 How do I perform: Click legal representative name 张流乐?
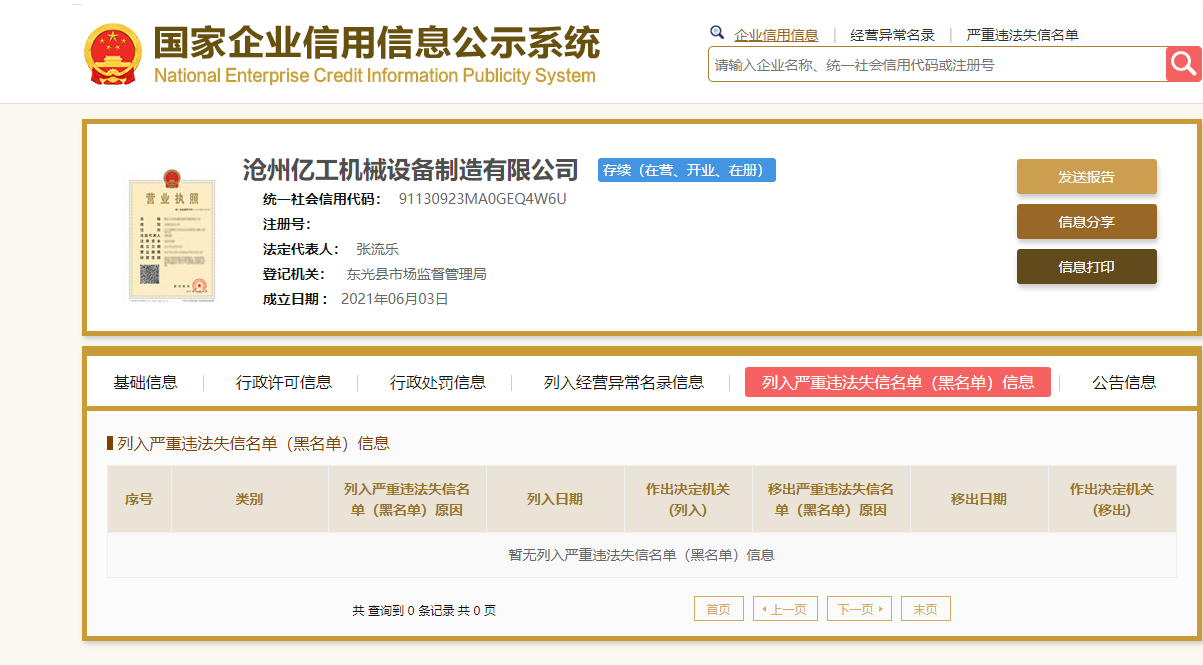377,249
